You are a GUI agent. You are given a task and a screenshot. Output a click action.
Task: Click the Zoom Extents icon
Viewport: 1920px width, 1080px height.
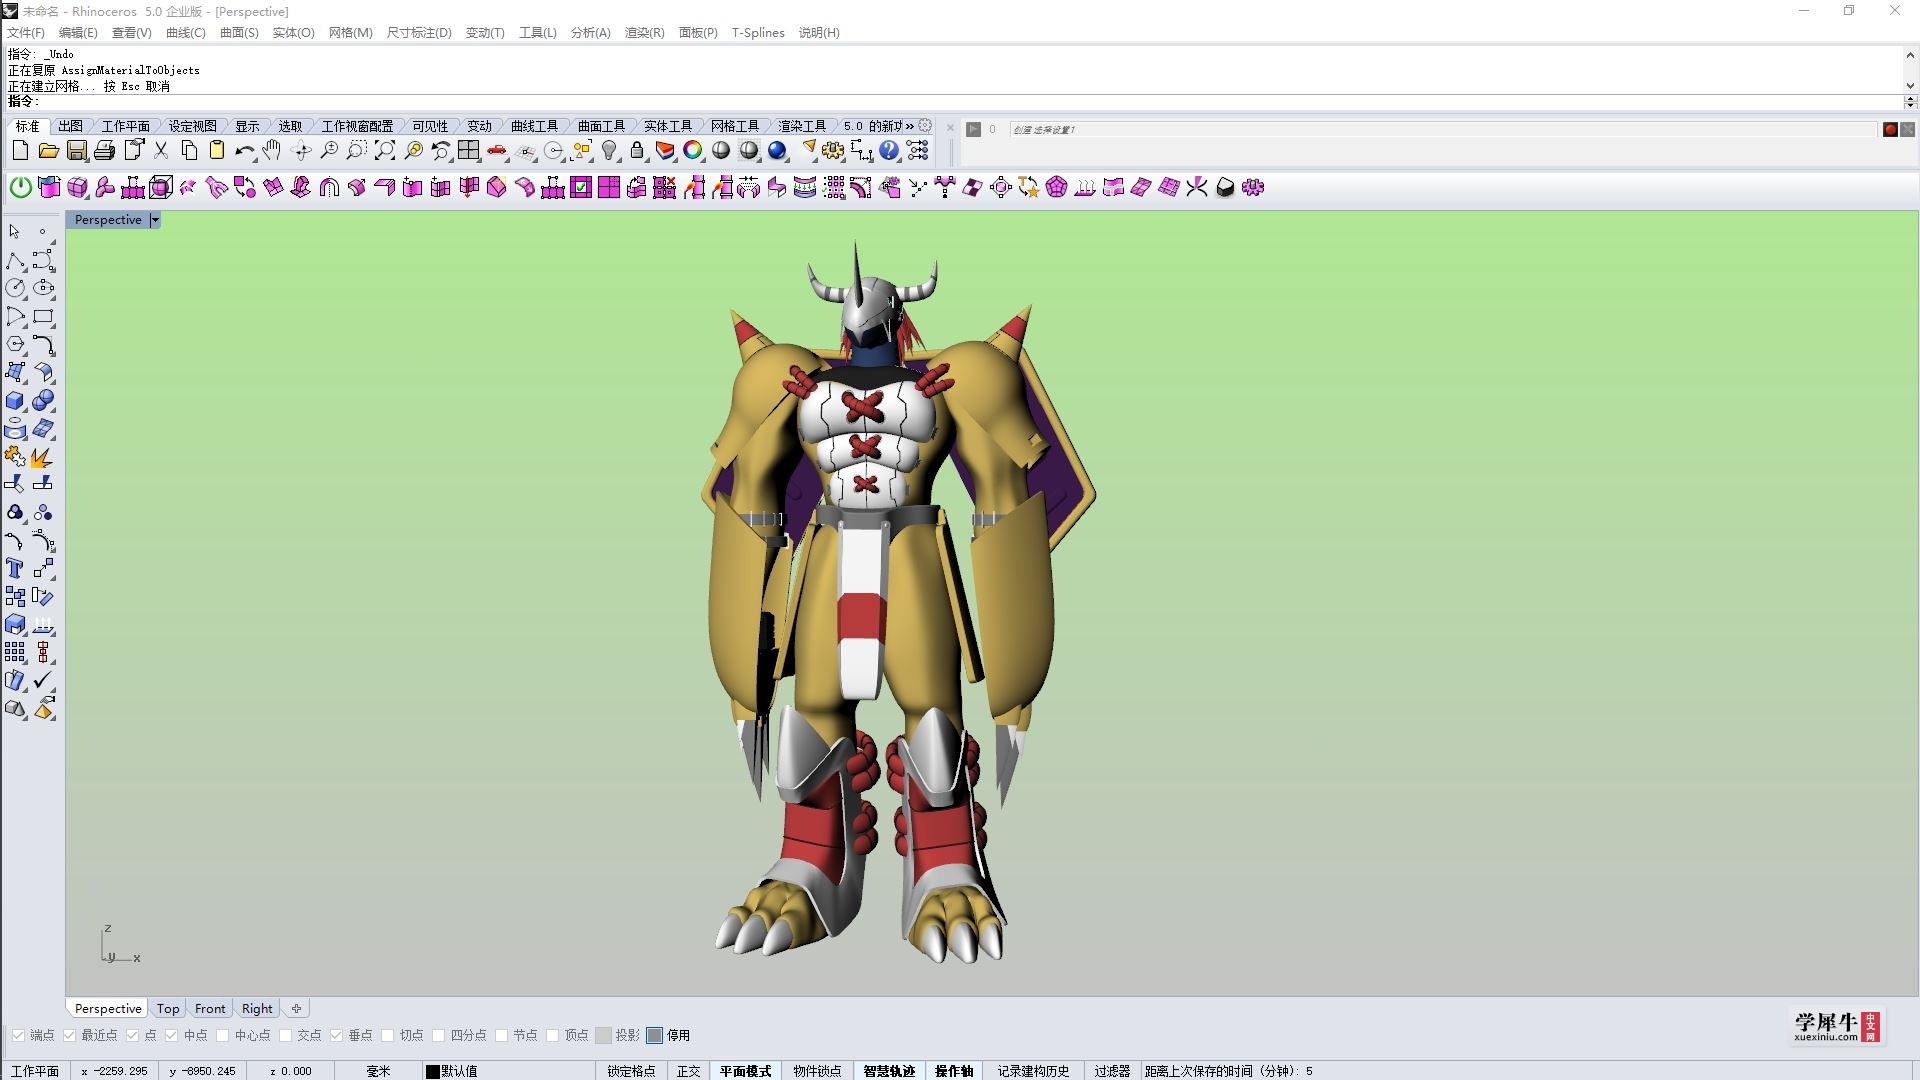point(385,151)
